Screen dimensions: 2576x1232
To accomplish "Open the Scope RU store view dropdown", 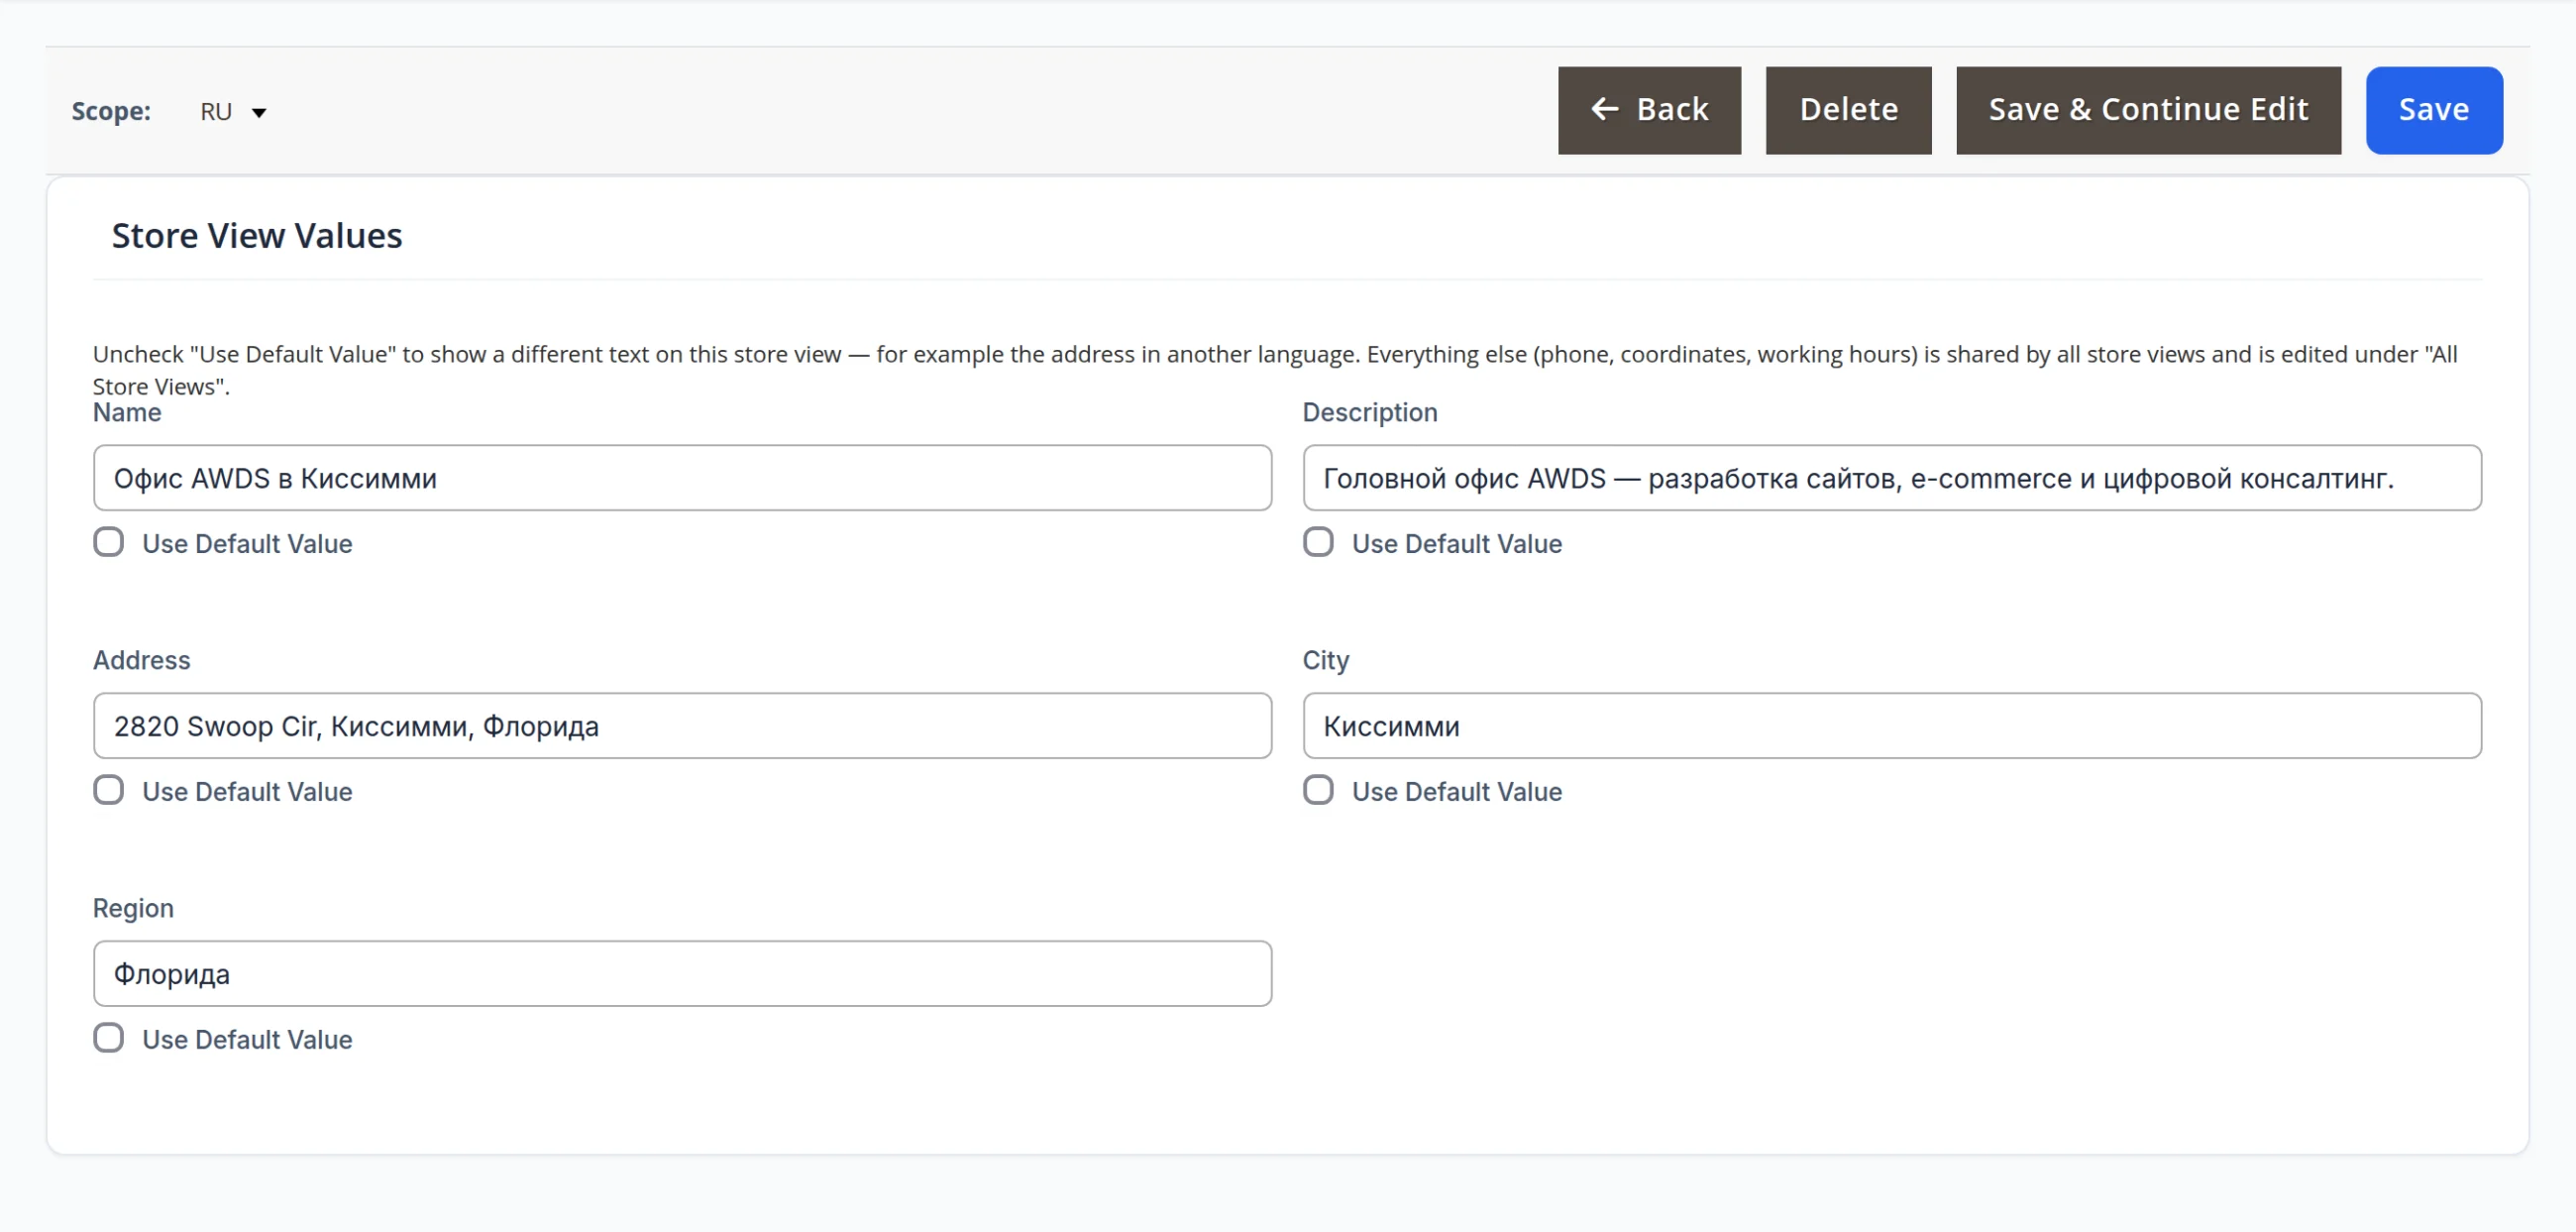I will point(233,111).
